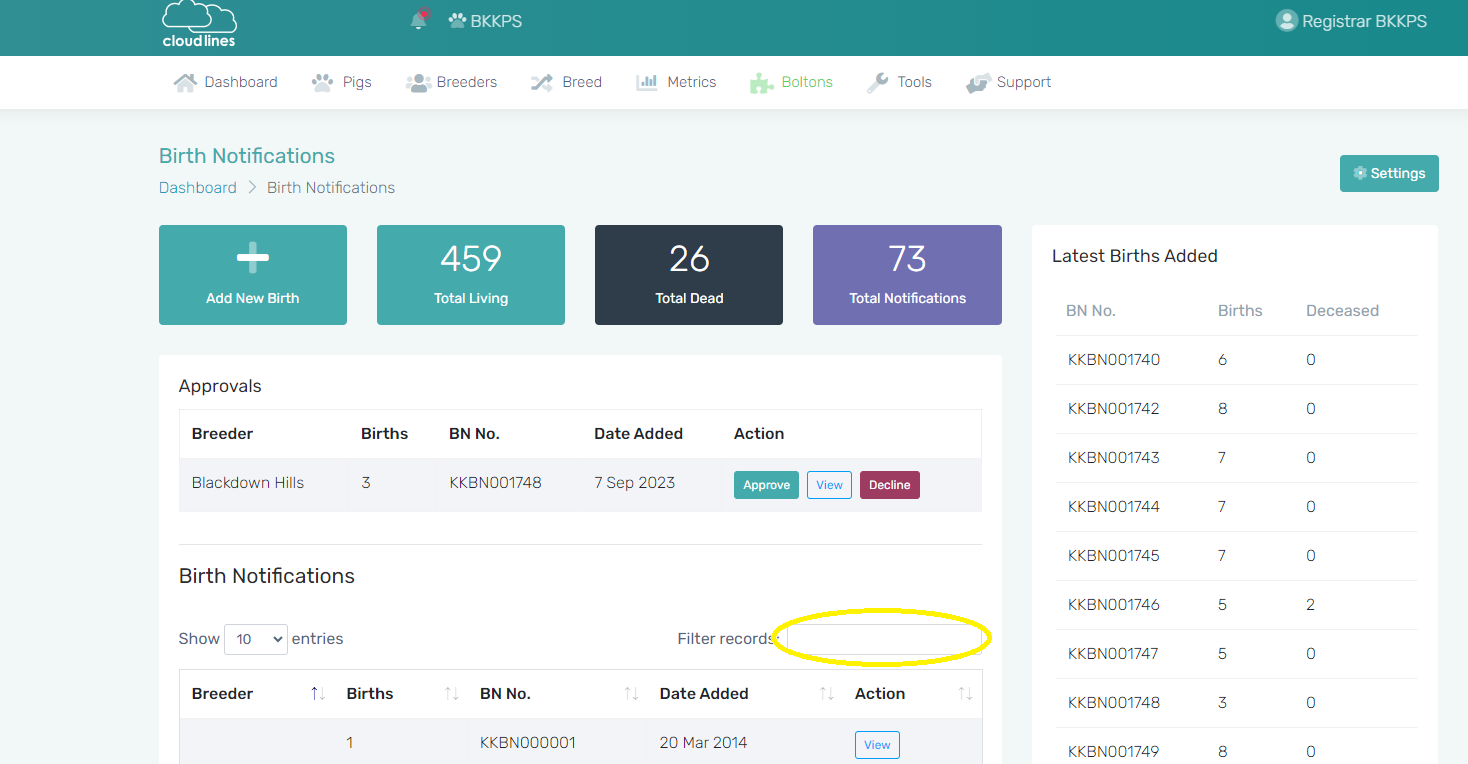1468x764 pixels.
Task: Open the Support menu item
Action: coord(1024,83)
